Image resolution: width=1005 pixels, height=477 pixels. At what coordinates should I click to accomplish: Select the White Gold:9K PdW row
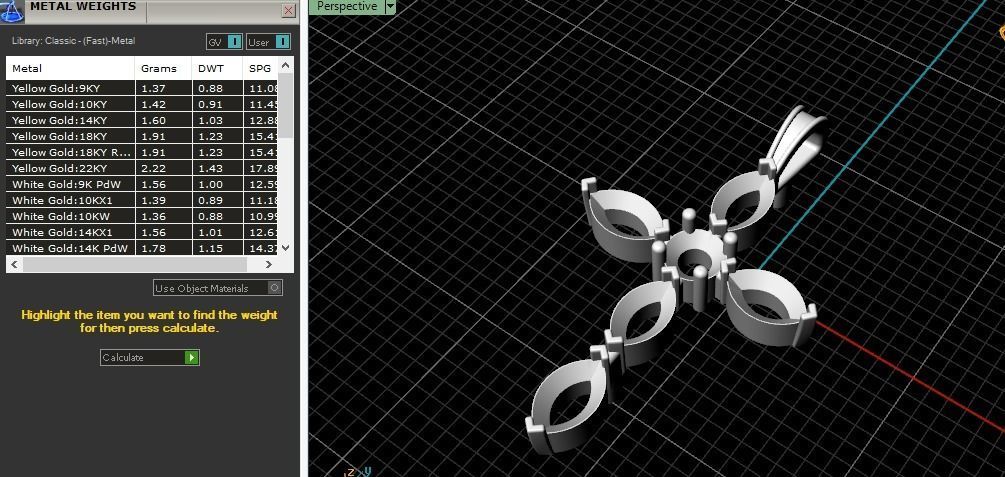click(x=142, y=184)
